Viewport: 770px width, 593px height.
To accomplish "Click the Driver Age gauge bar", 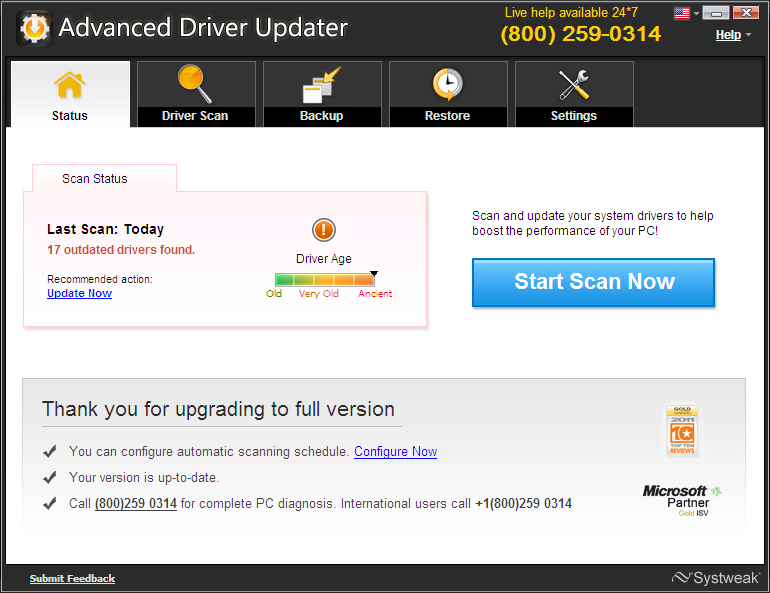I will (325, 280).
